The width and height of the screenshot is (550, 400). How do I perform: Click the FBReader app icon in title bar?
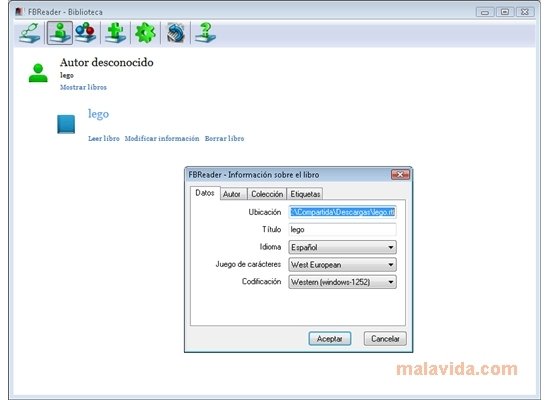19,12
